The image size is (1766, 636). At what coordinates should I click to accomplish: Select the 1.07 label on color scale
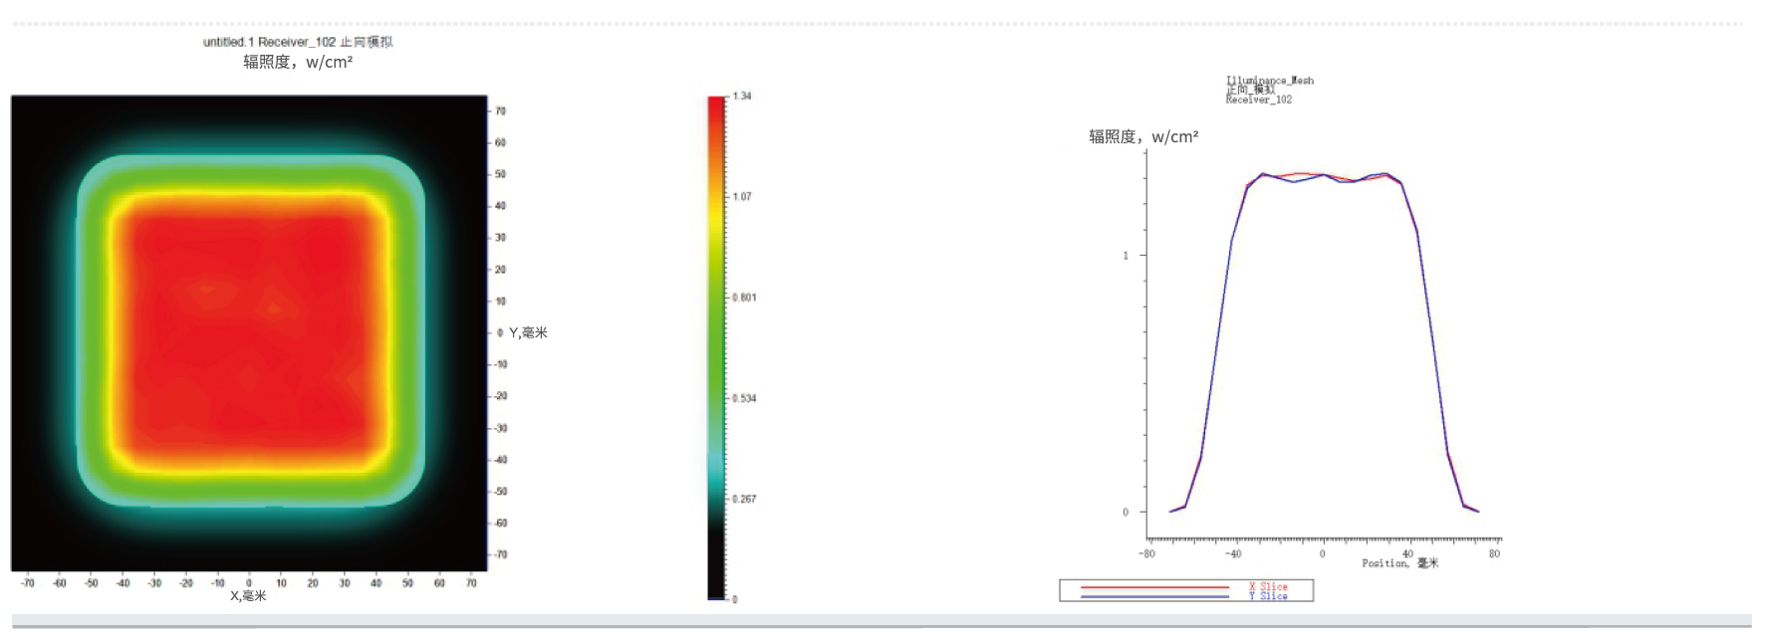(741, 197)
